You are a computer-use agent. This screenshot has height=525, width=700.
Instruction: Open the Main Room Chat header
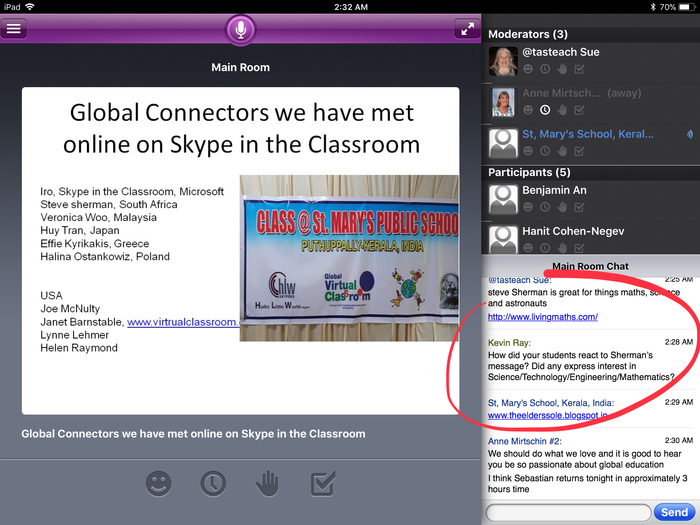(x=590, y=266)
